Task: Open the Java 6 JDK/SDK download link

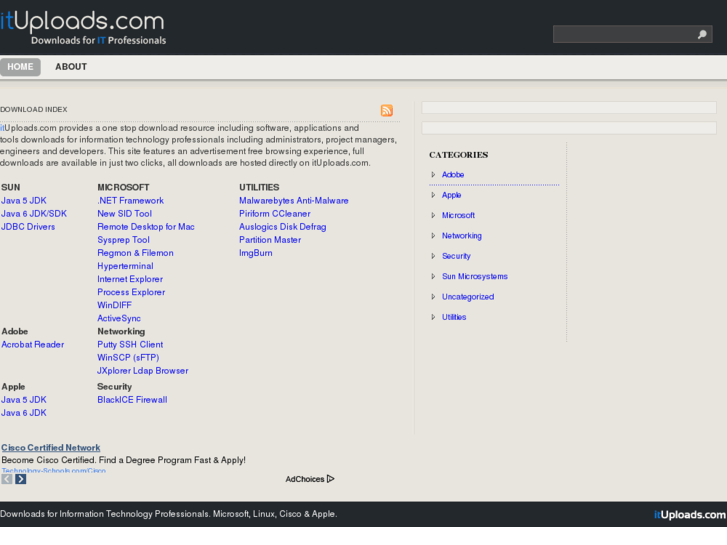Action: [34, 214]
